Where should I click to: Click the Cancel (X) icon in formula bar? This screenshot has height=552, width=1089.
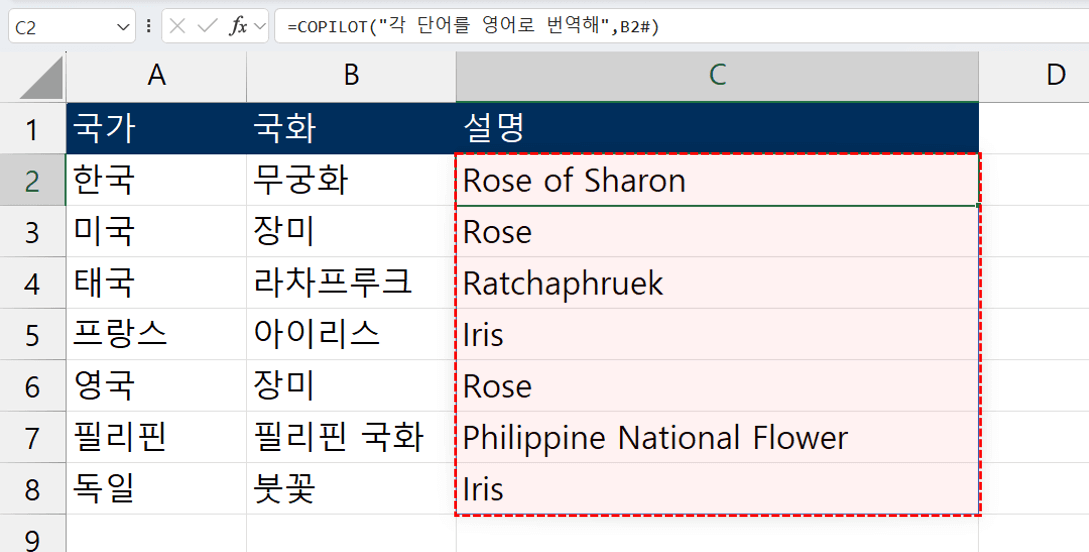[178, 27]
